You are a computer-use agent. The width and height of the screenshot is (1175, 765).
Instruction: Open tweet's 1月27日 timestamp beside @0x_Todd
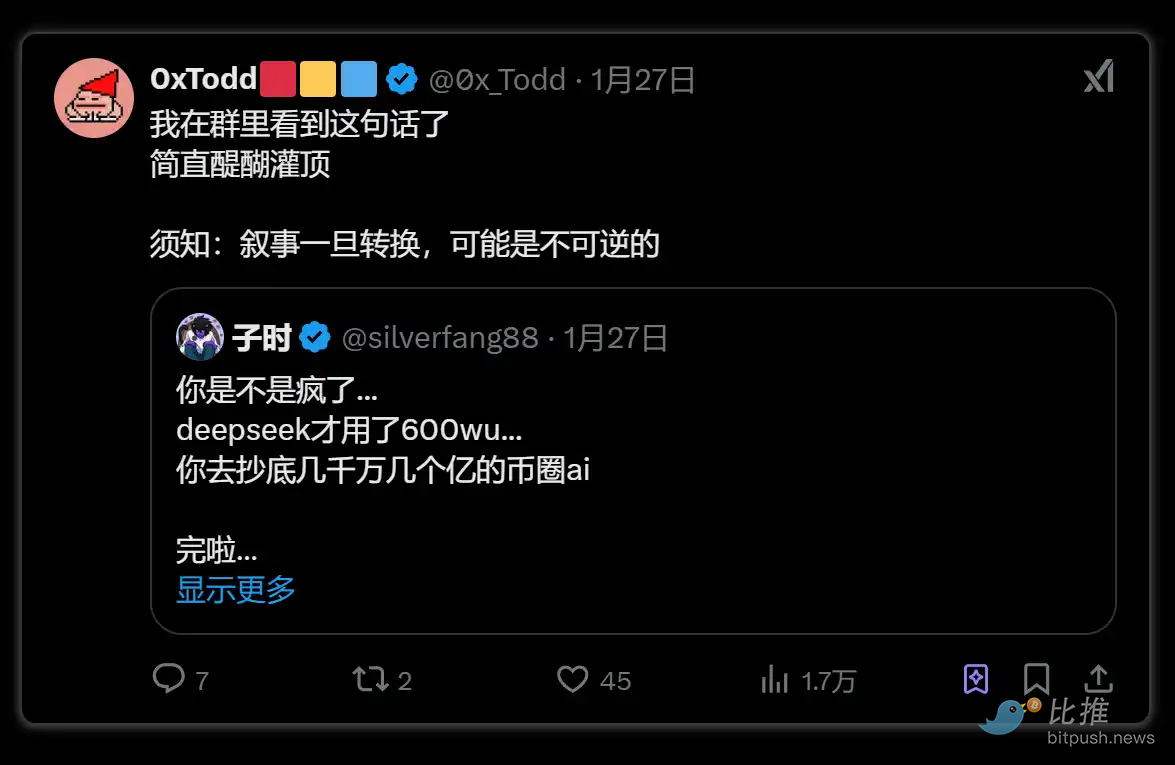point(642,79)
